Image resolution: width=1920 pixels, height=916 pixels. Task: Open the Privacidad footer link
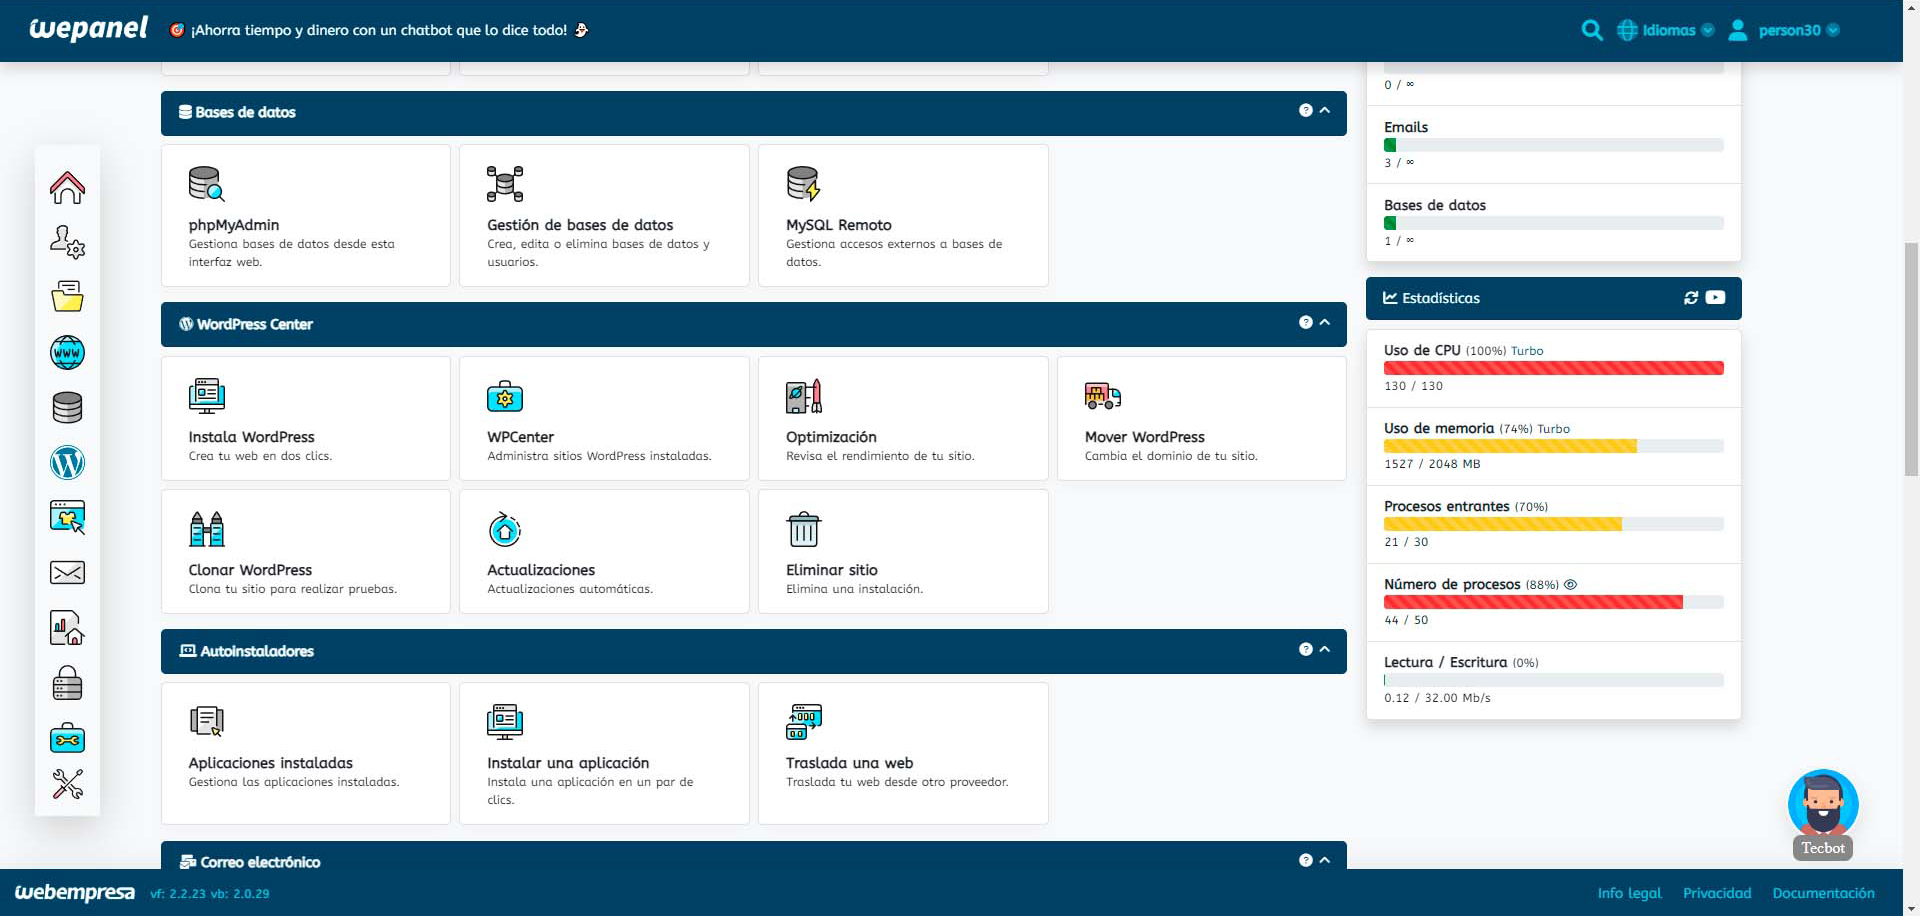(1717, 893)
